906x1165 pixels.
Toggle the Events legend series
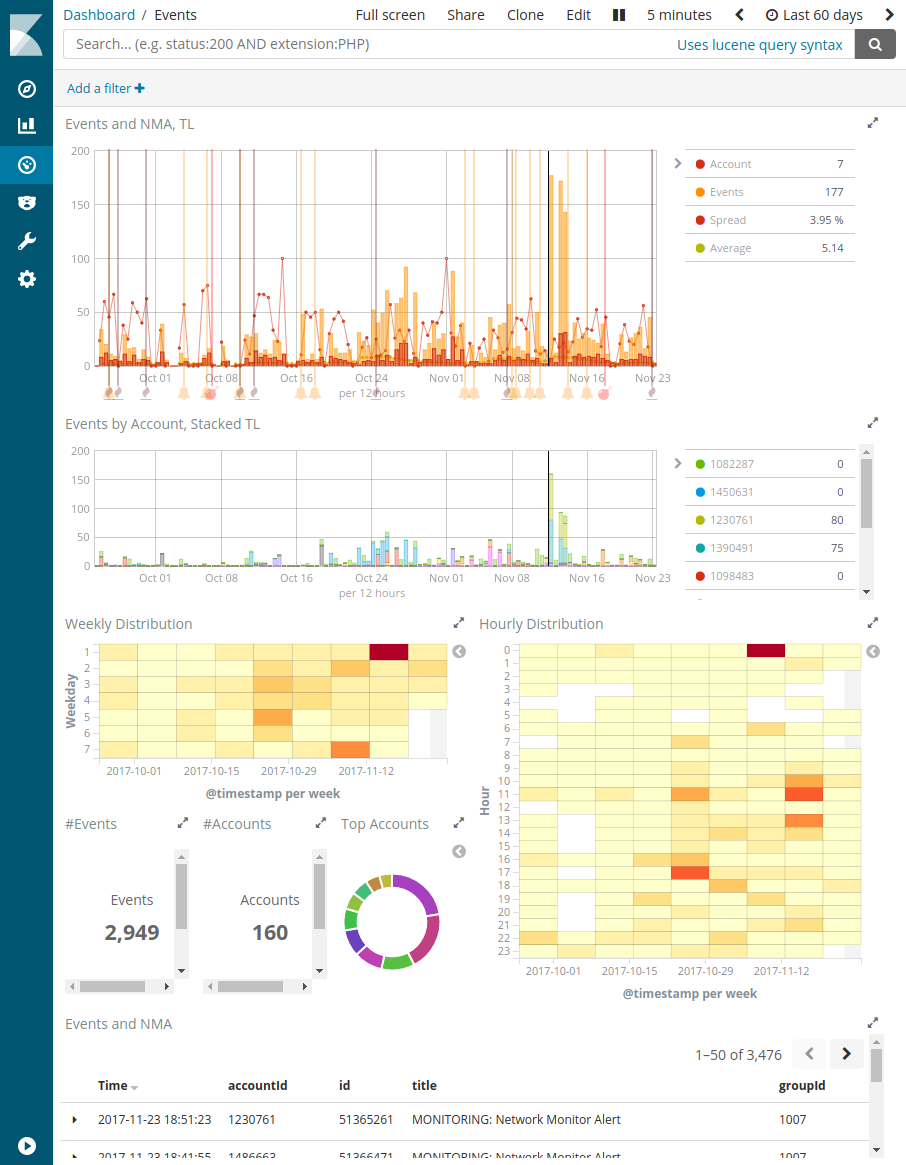(x=726, y=192)
